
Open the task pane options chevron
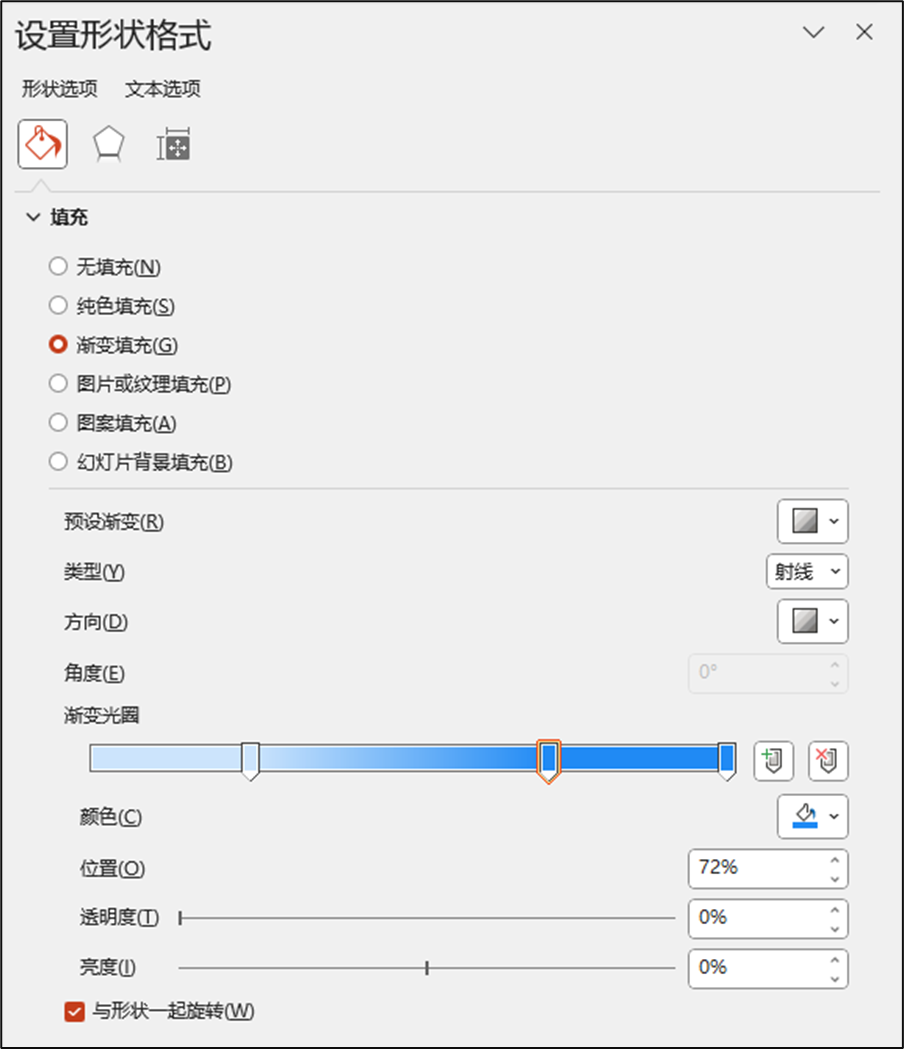(x=814, y=32)
